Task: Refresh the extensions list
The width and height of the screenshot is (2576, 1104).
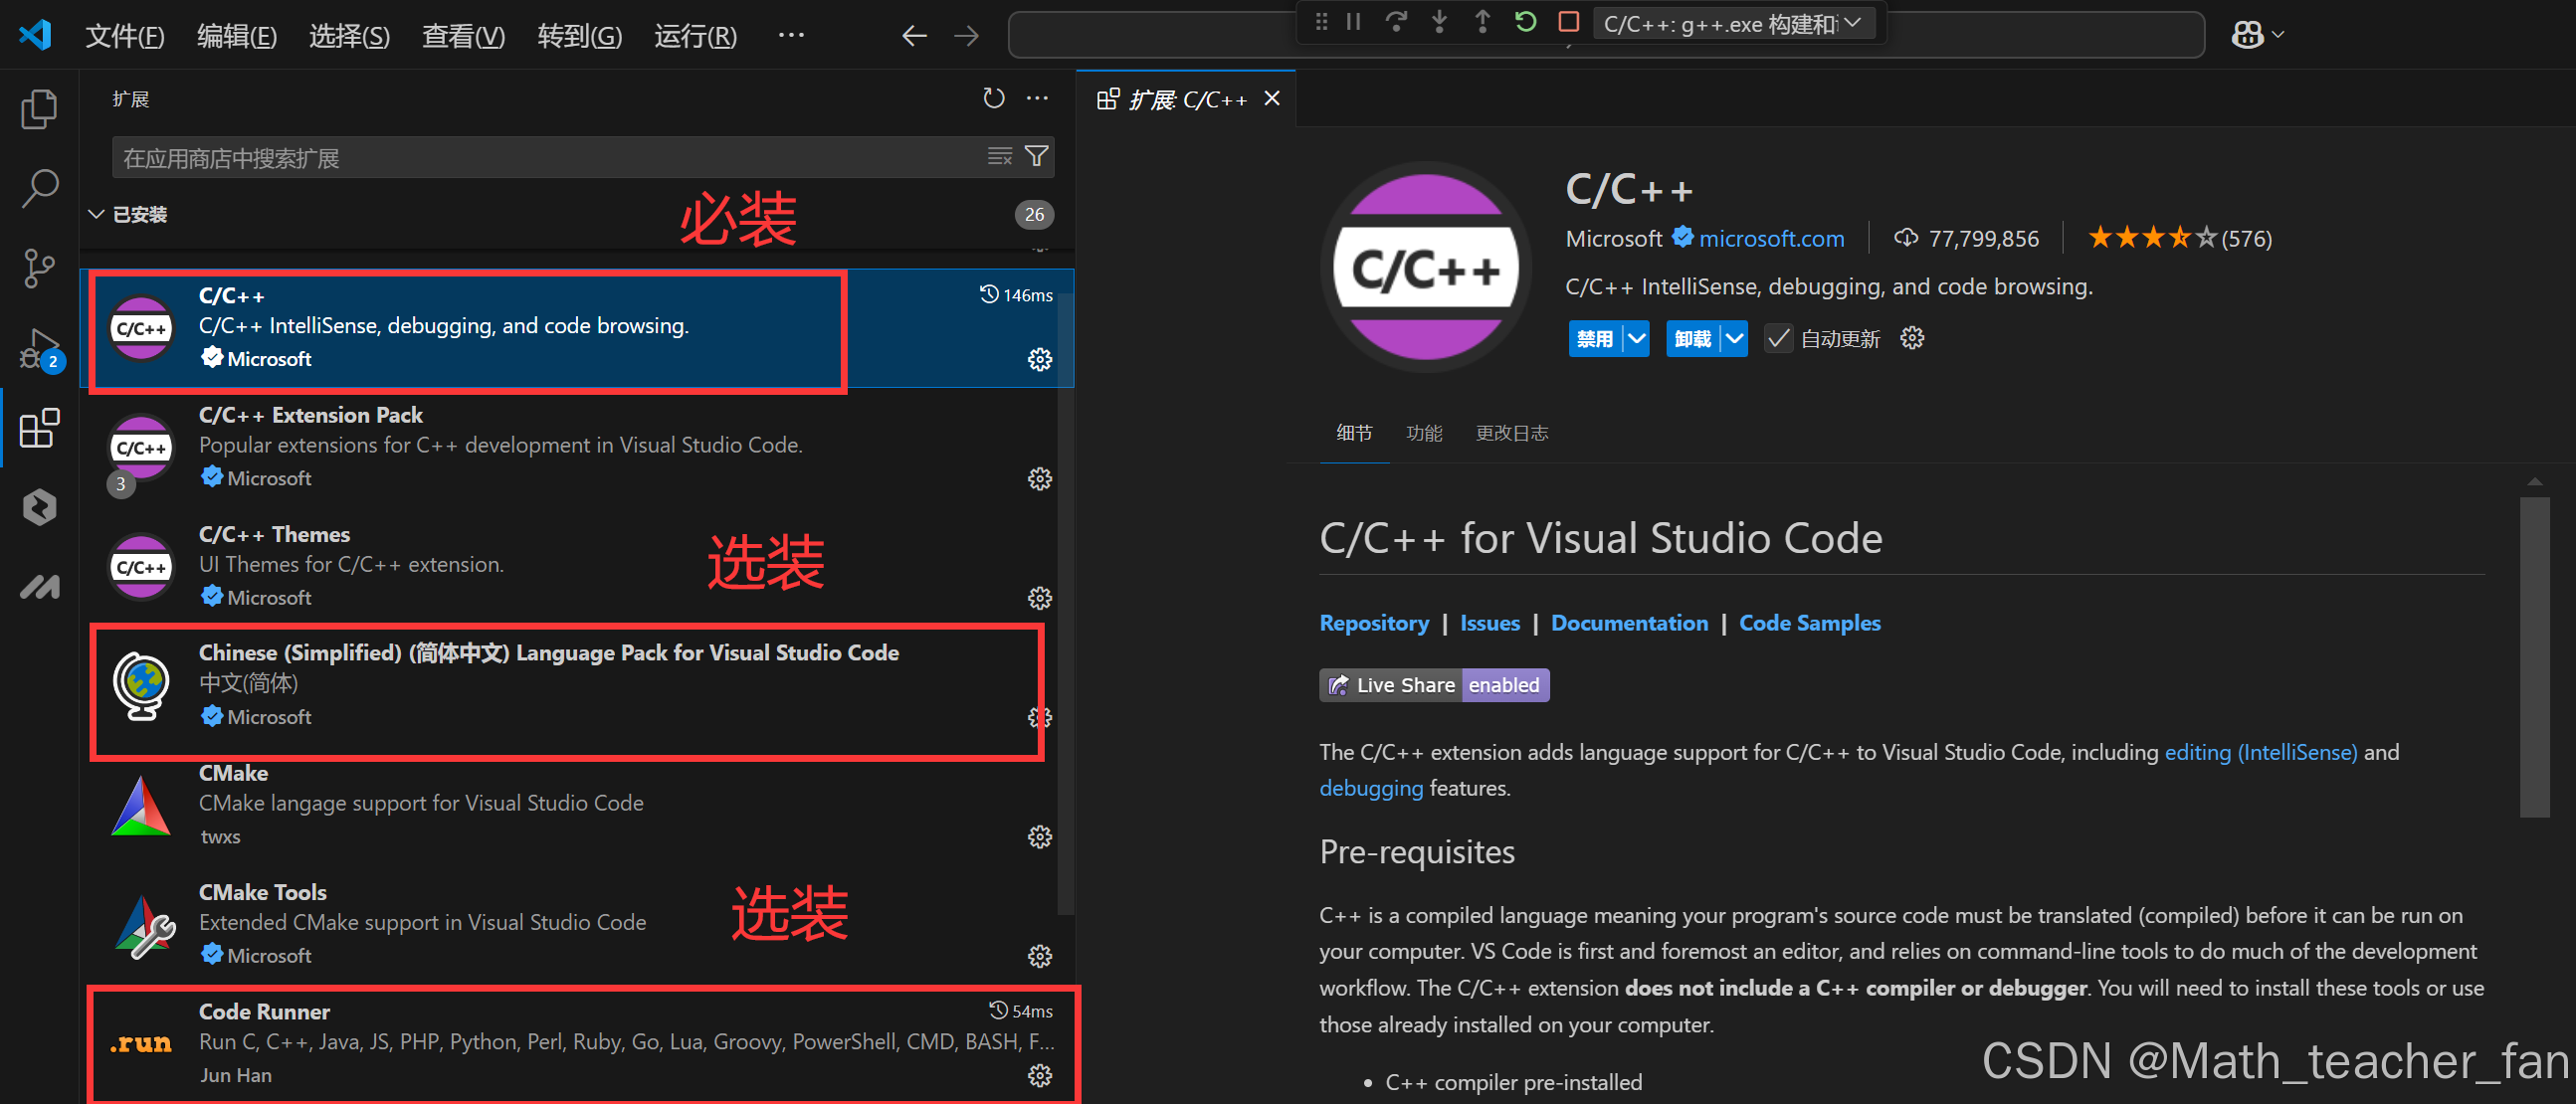Action: 993,98
